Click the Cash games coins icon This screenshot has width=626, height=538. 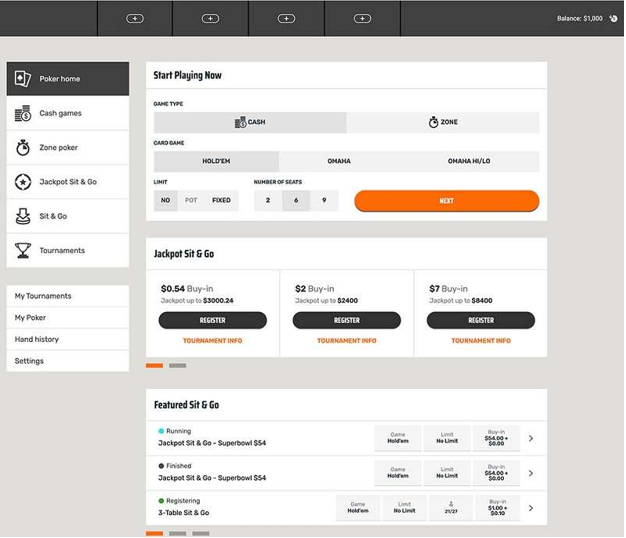point(23,113)
